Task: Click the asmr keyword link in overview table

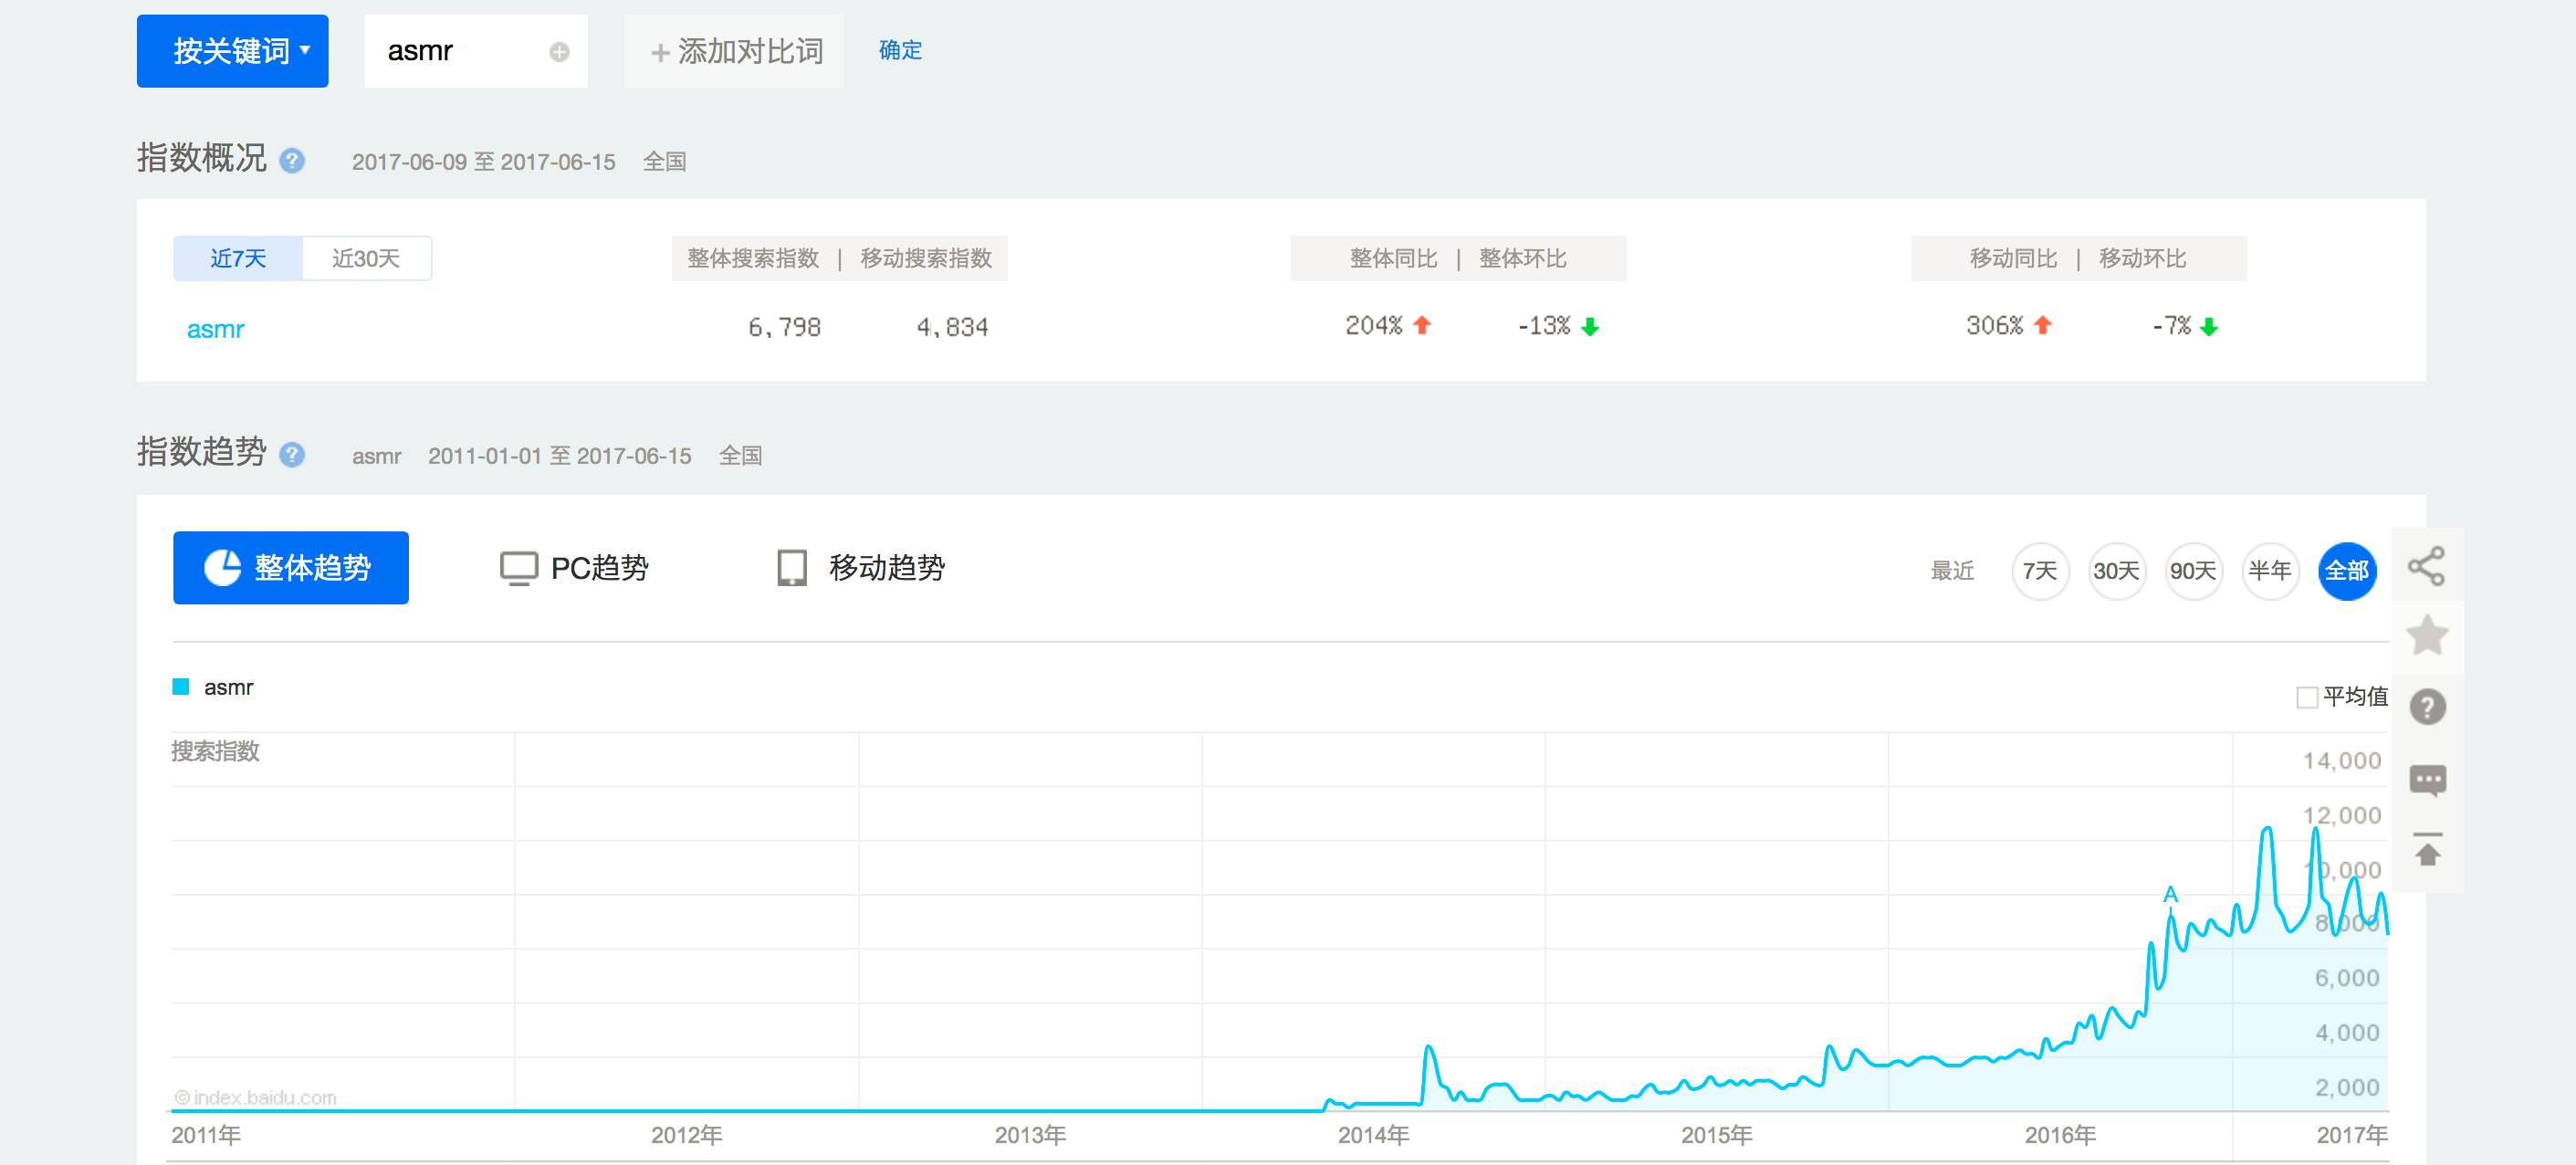Action: click(x=215, y=329)
